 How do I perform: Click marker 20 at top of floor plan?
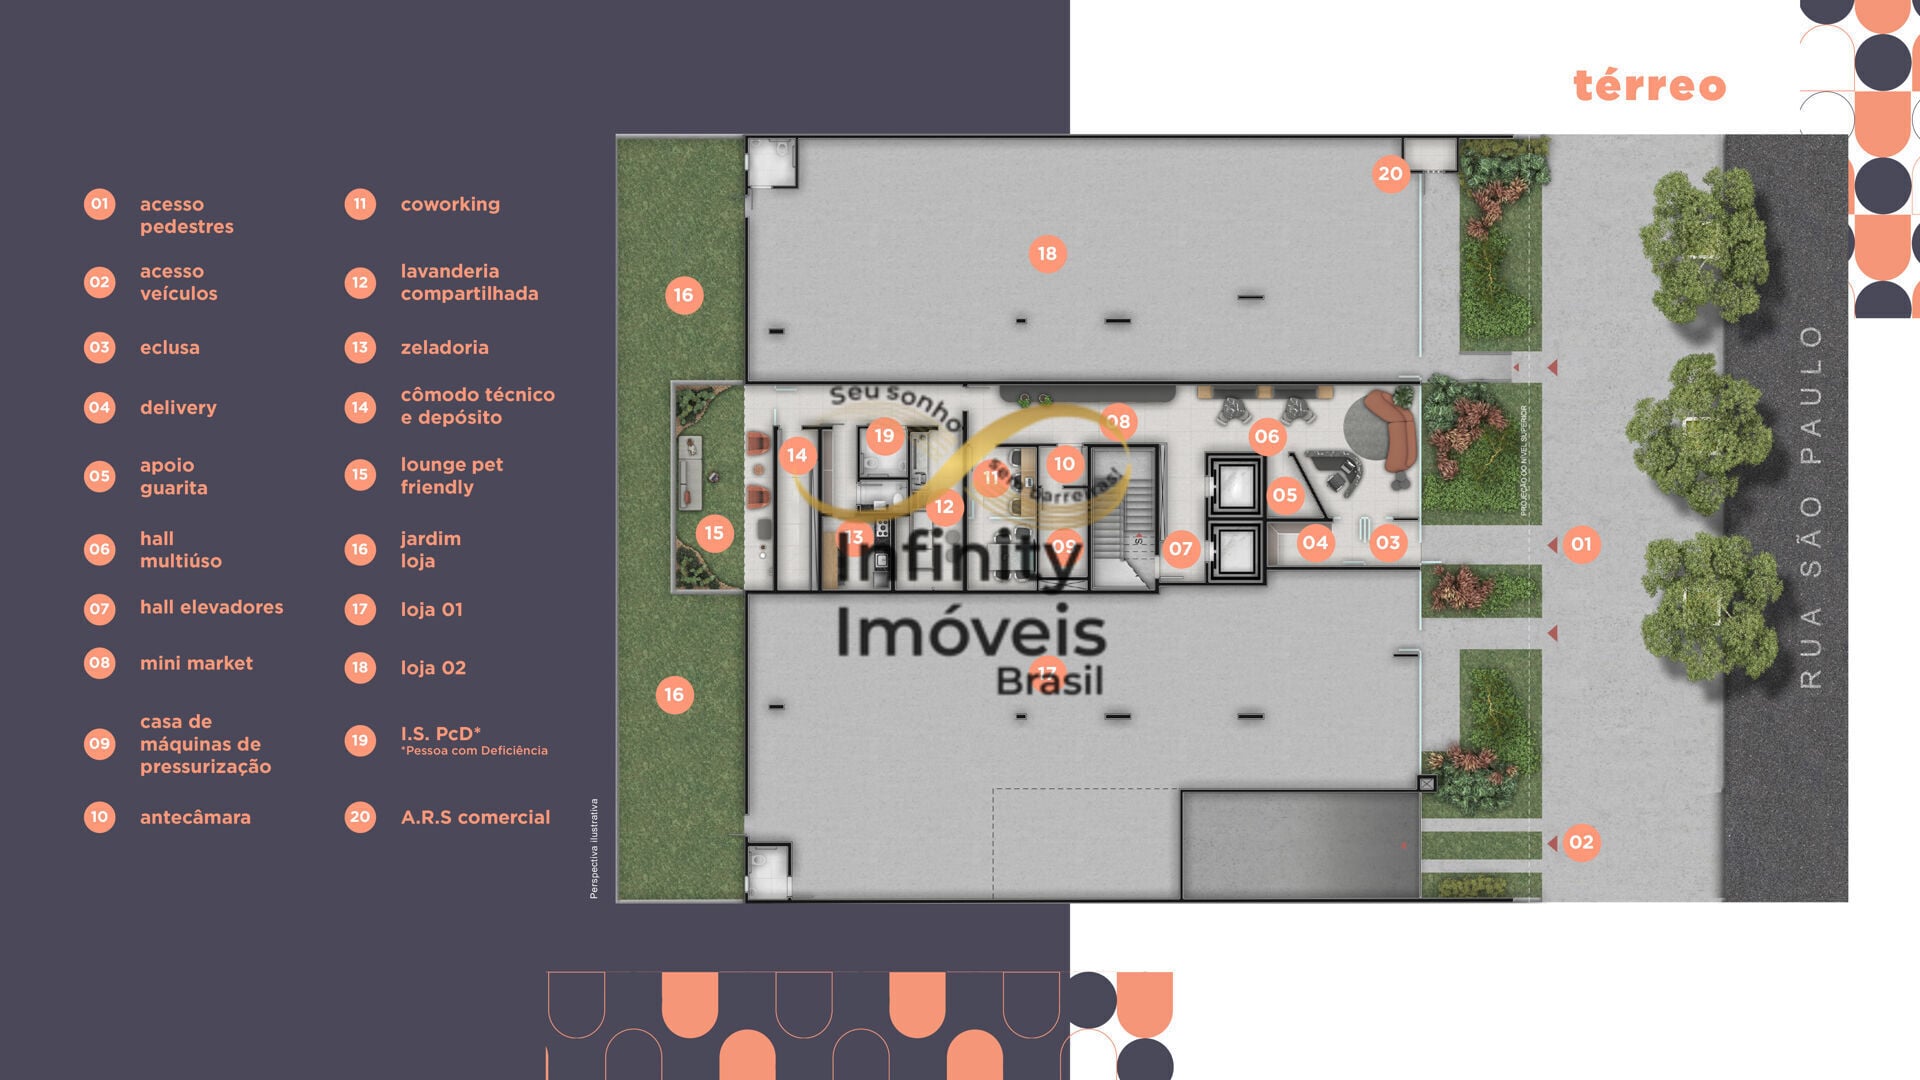1391,174
